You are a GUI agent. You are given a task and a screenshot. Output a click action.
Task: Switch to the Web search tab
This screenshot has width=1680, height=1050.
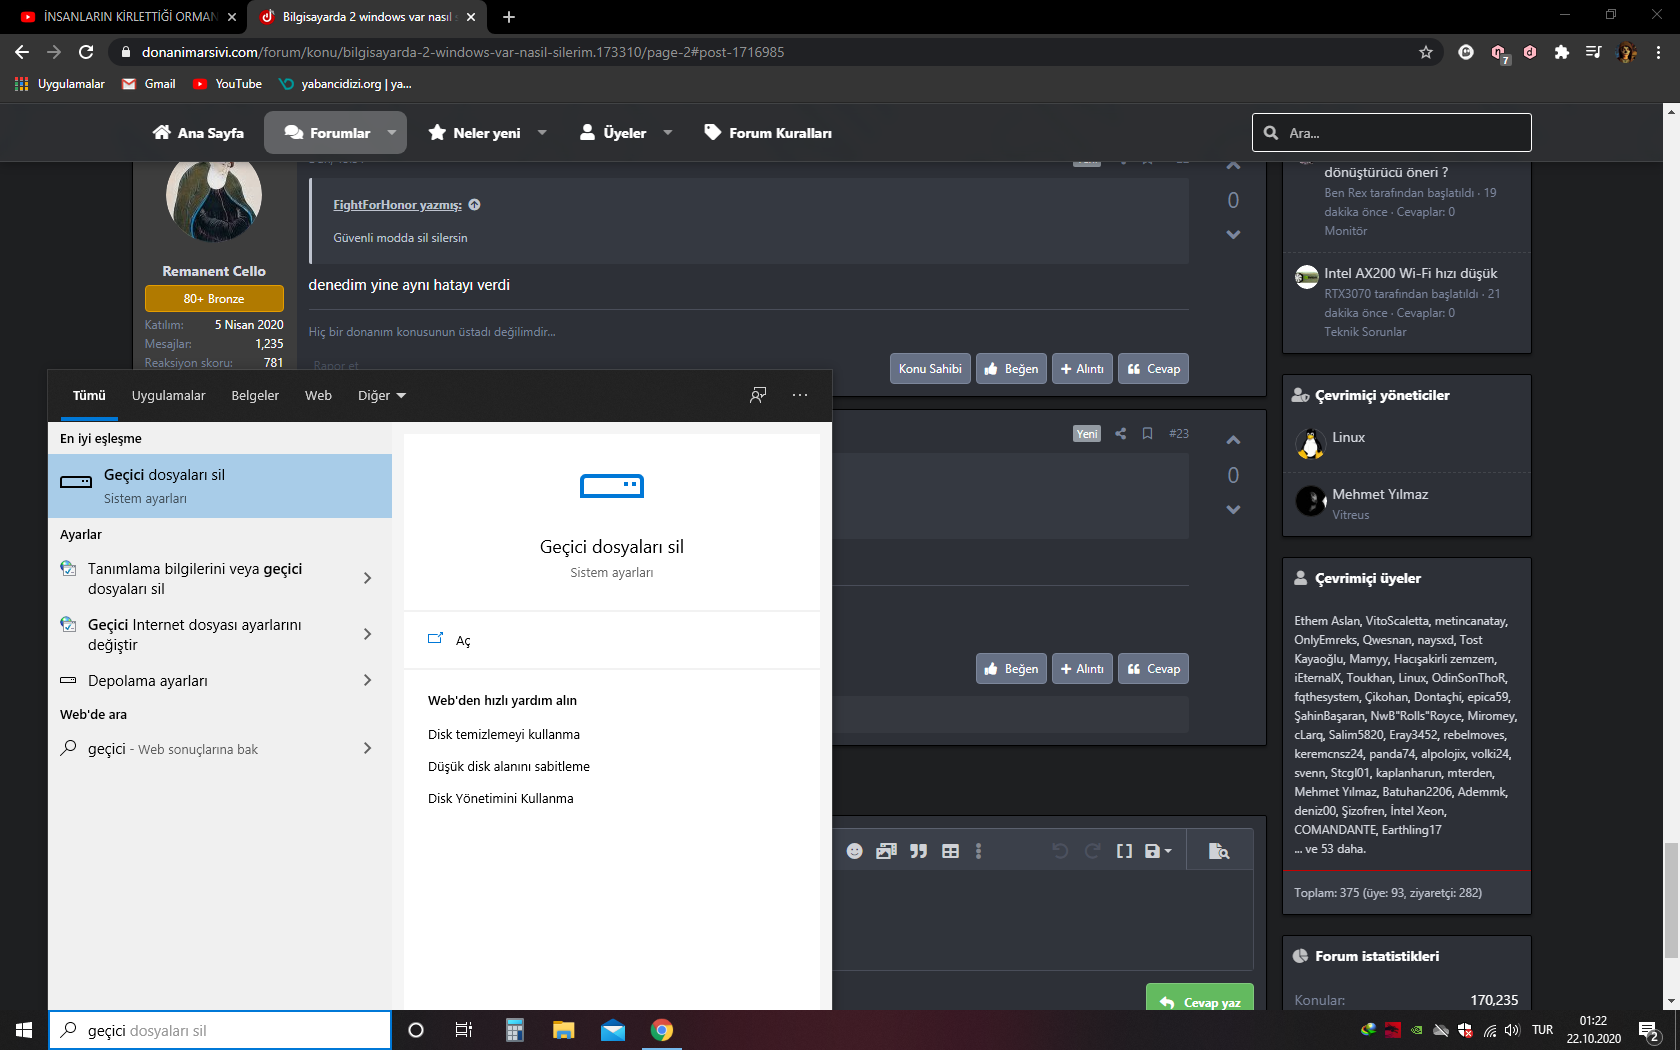pyautogui.click(x=318, y=396)
